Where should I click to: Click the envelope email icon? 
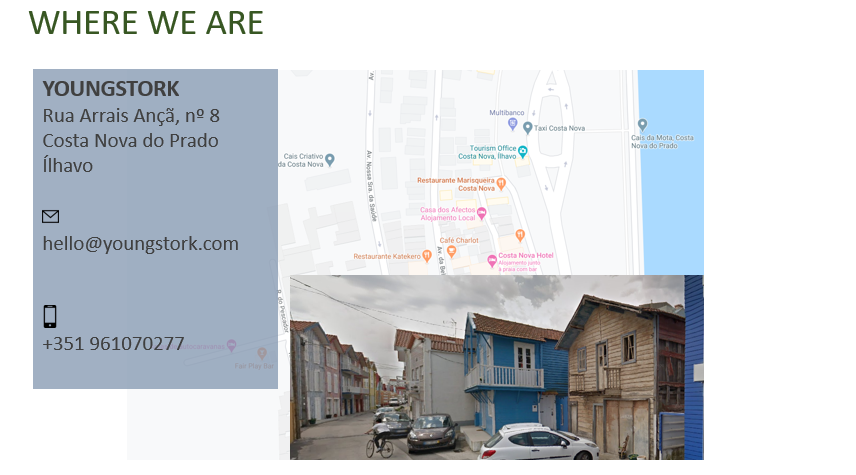(x=50, y=216)
